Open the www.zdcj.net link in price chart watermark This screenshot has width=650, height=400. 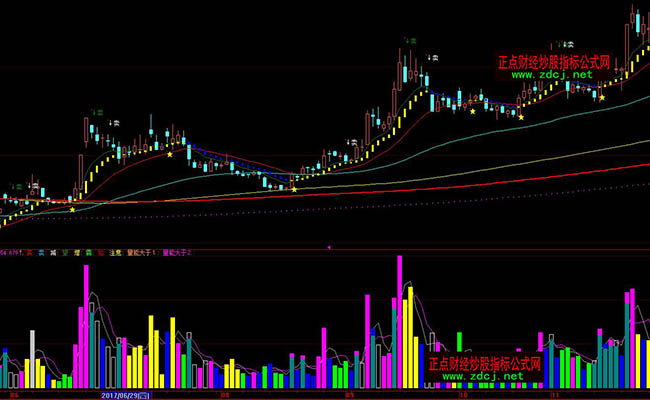(x=552, y=74)
